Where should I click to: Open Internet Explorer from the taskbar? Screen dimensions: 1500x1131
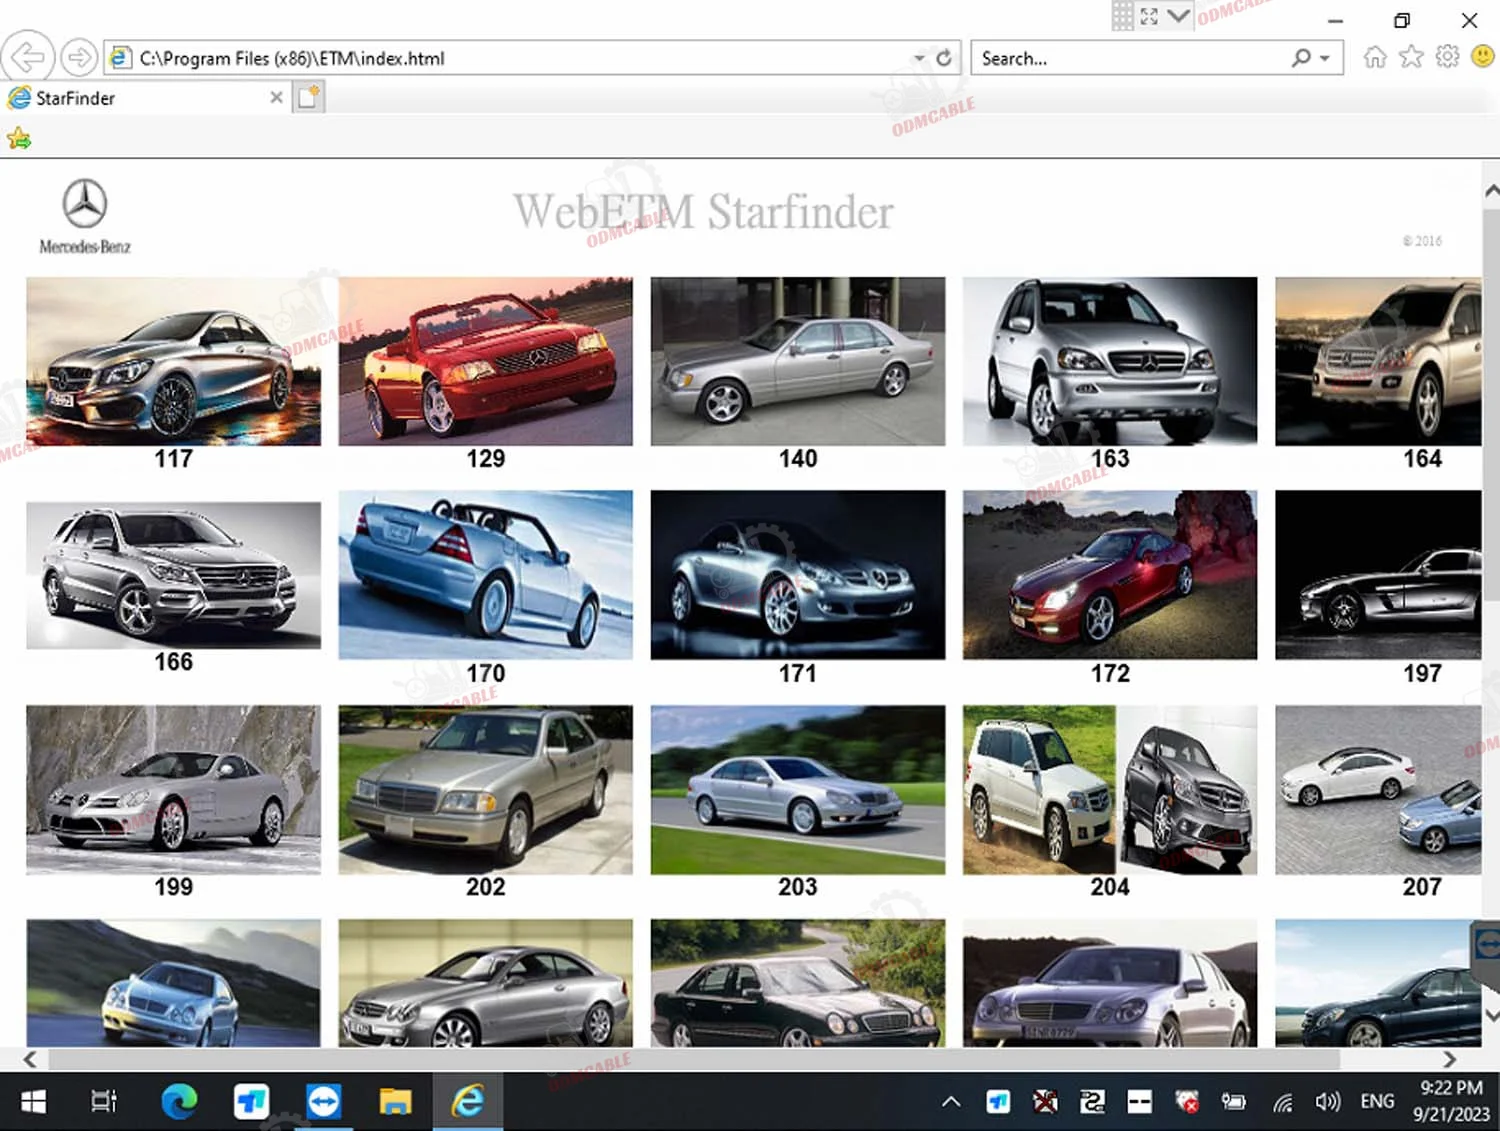(467, 1101)
